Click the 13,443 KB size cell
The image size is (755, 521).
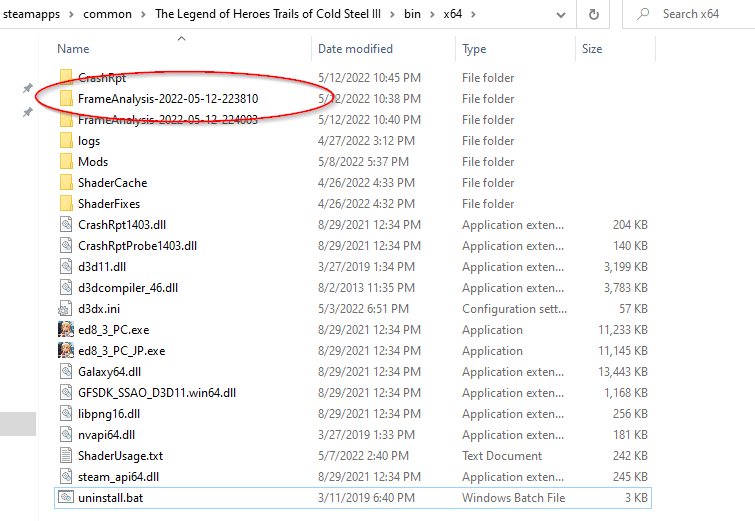point(623,372)
